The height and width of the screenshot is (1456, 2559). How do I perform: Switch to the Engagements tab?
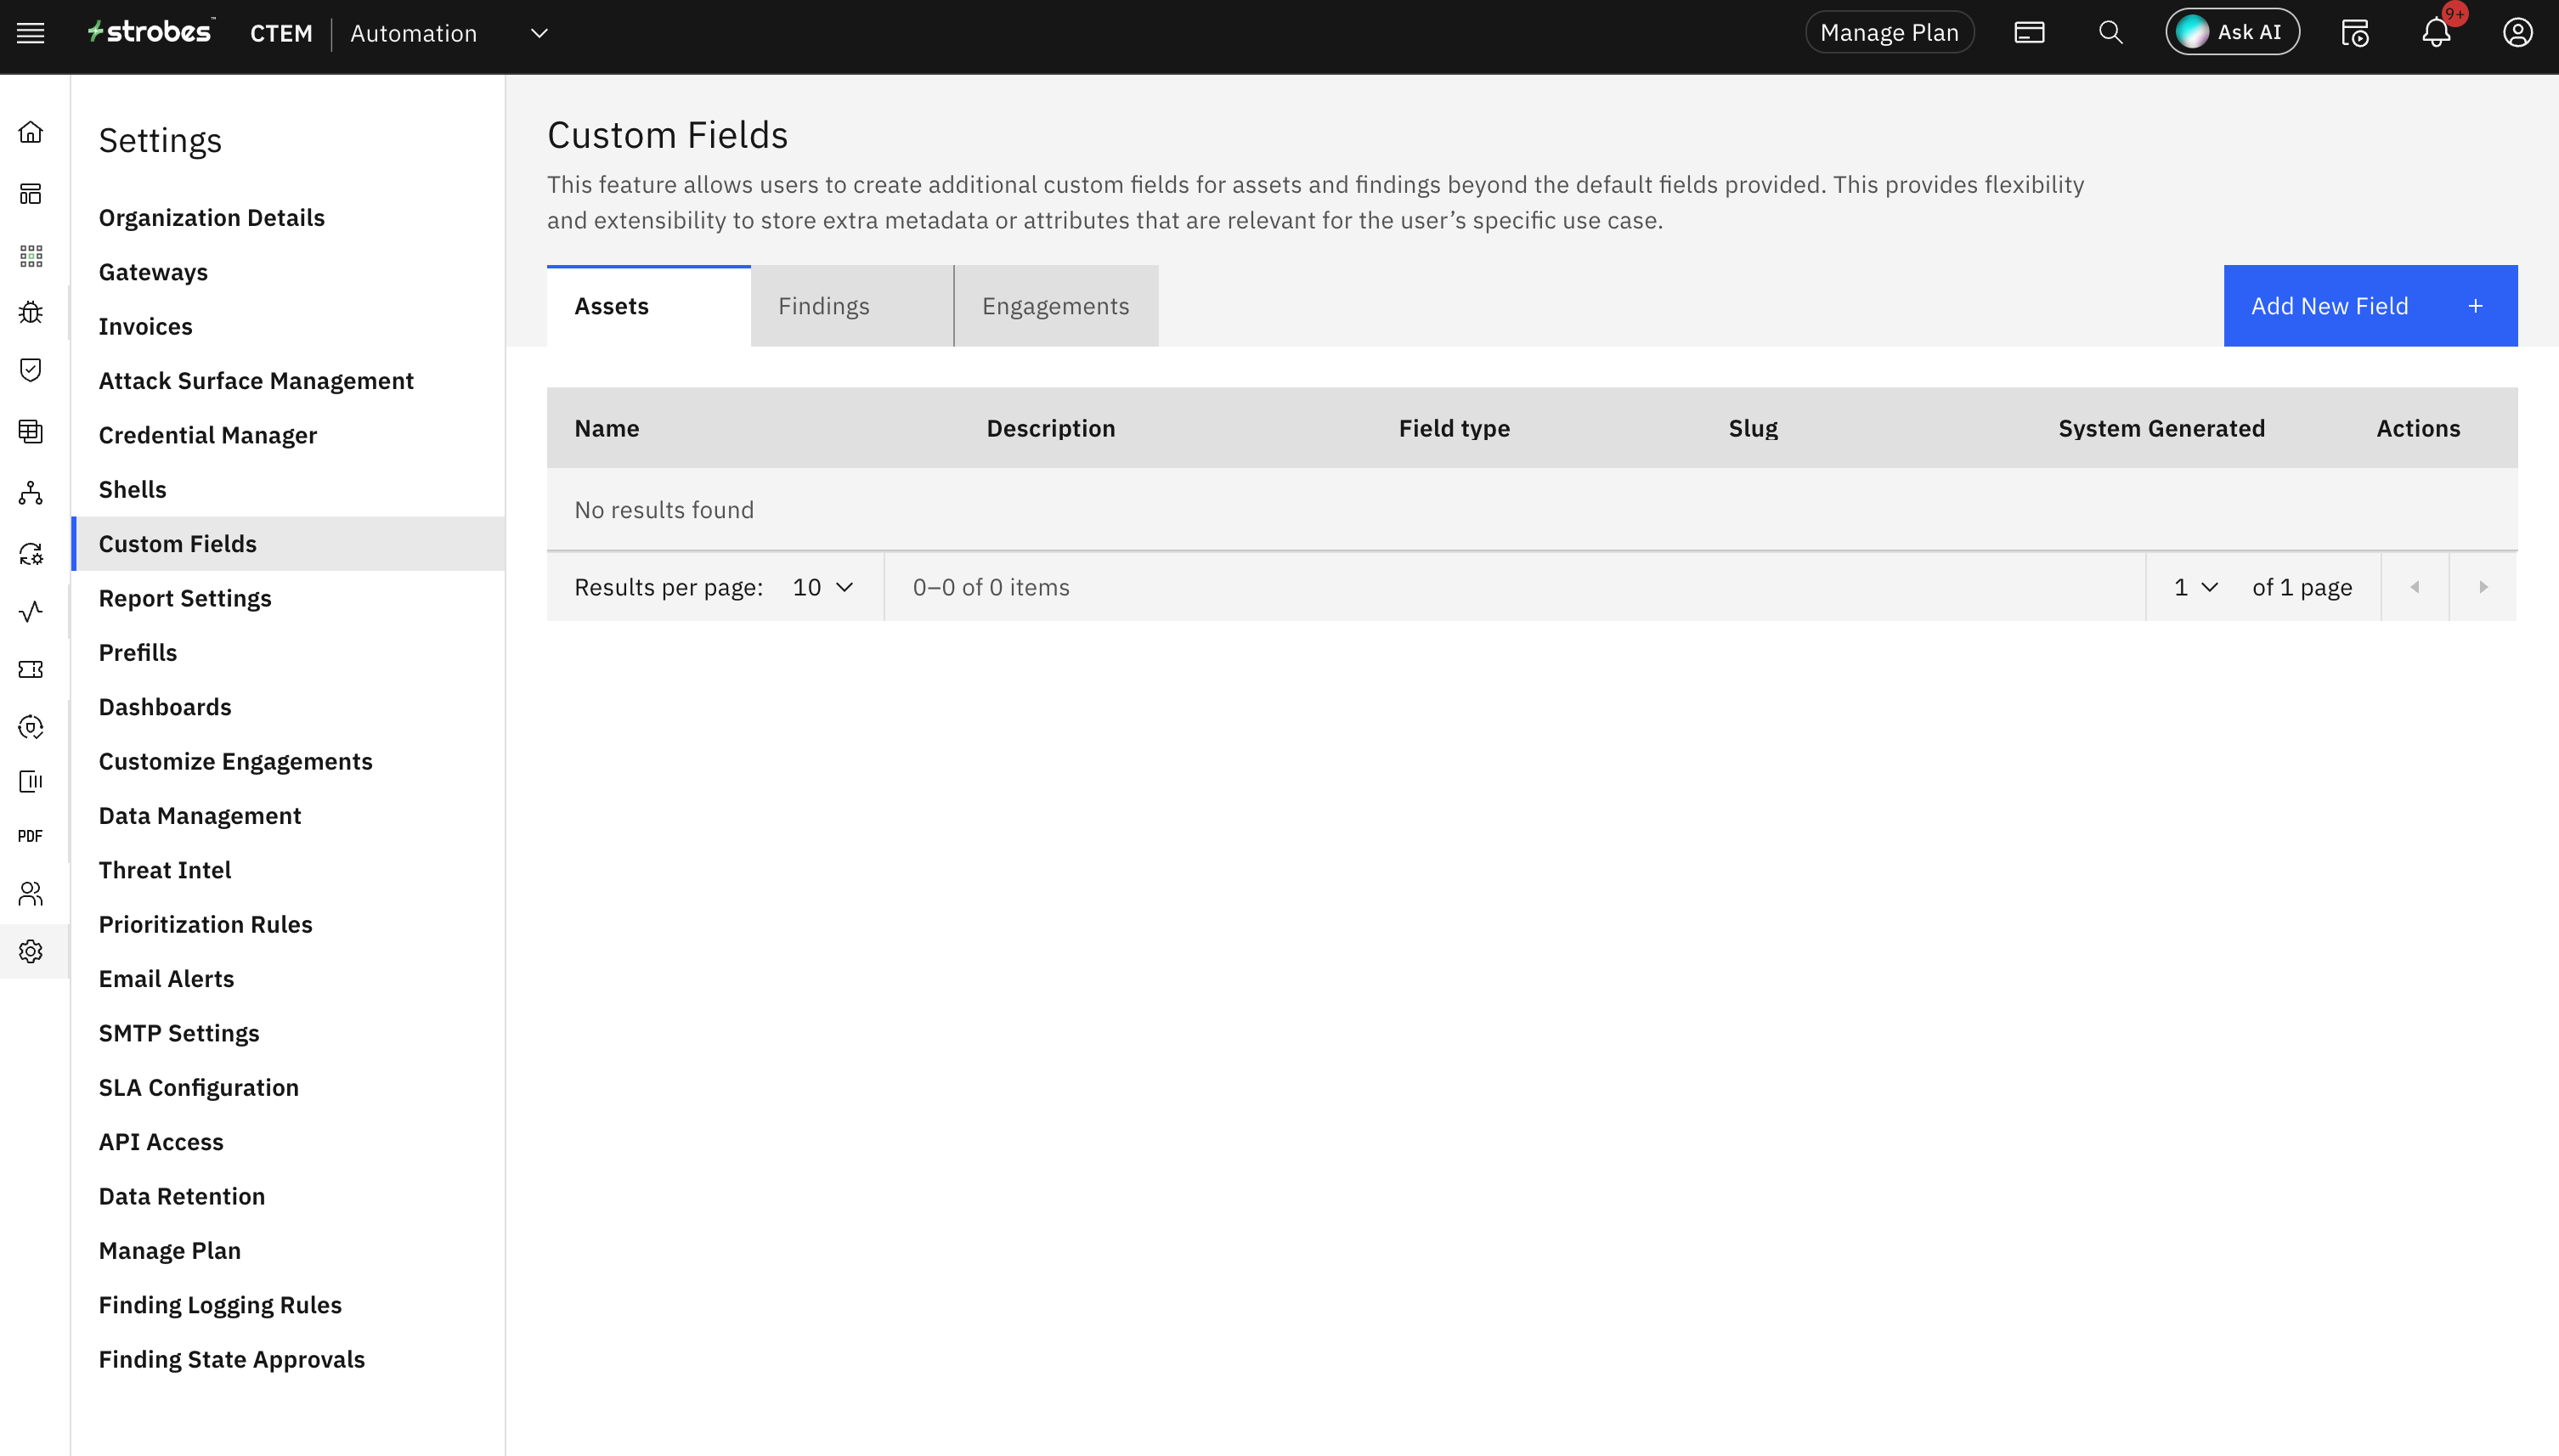[1055, 306]
